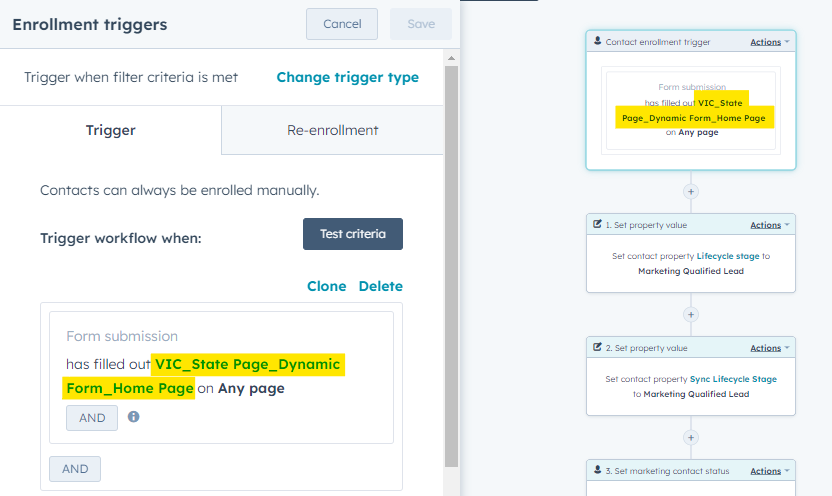The height and width of the screenshot is (496, 832).
Task: Click outer AND button below filter box
Action: (75, 469)
